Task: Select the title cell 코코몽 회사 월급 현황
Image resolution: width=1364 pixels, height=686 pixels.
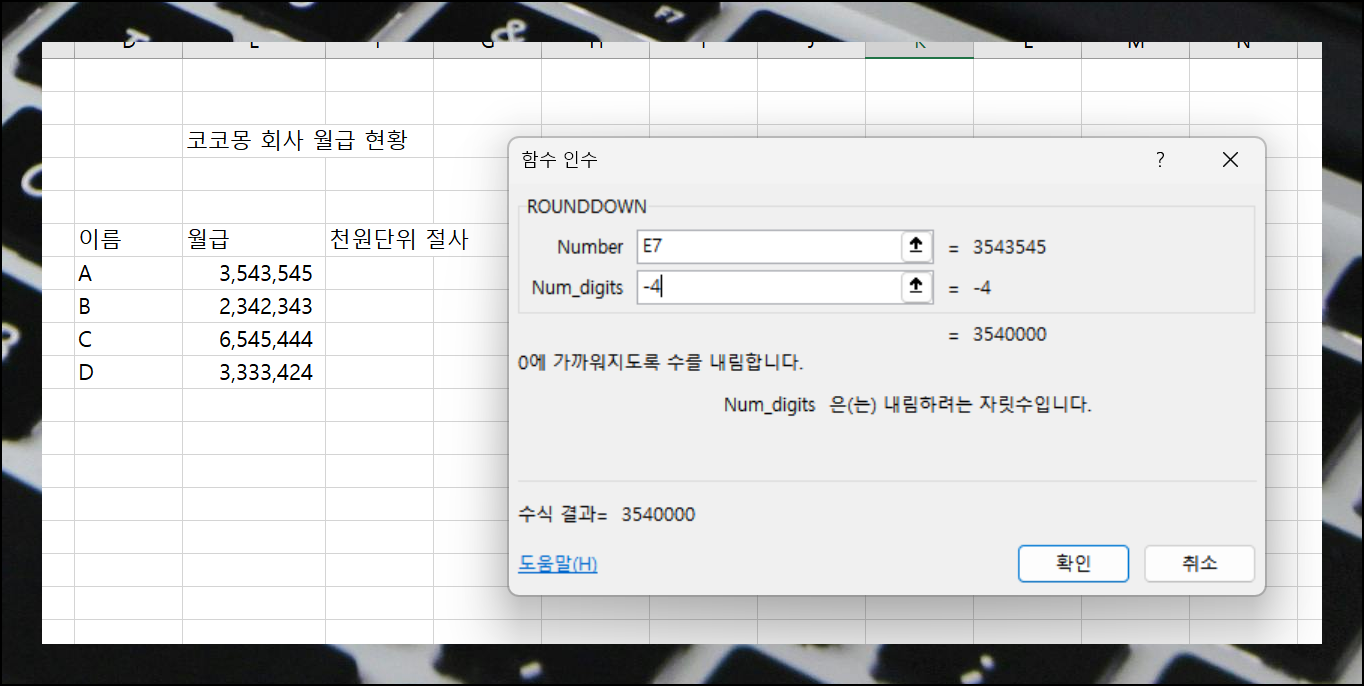Action: tap(297, 141)
